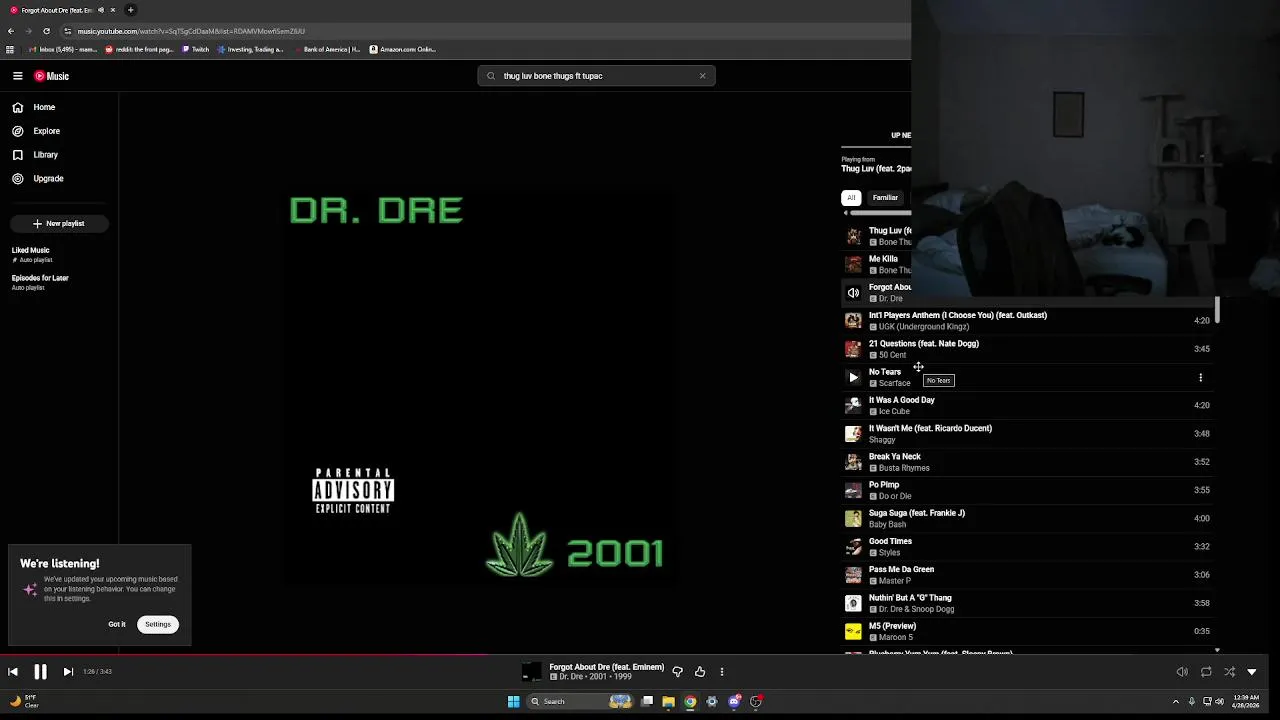The width and height of the screenshot is (1280, 720).
Task: Open the Twitch bookmark
Action: click(196, 49)
